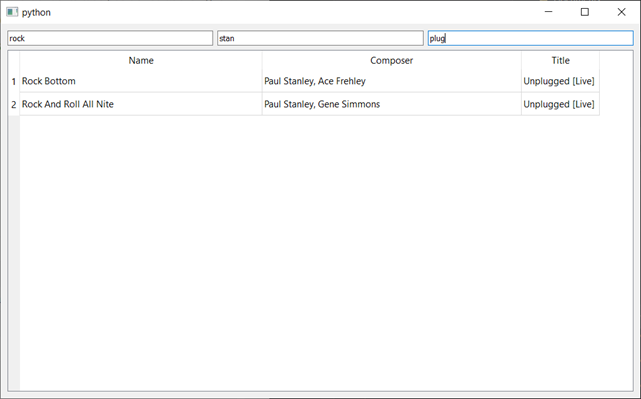Image resolution: width=641 pixels, height=399 pixels.
Task: Select row header 1
Action: (x=14, y=81)
